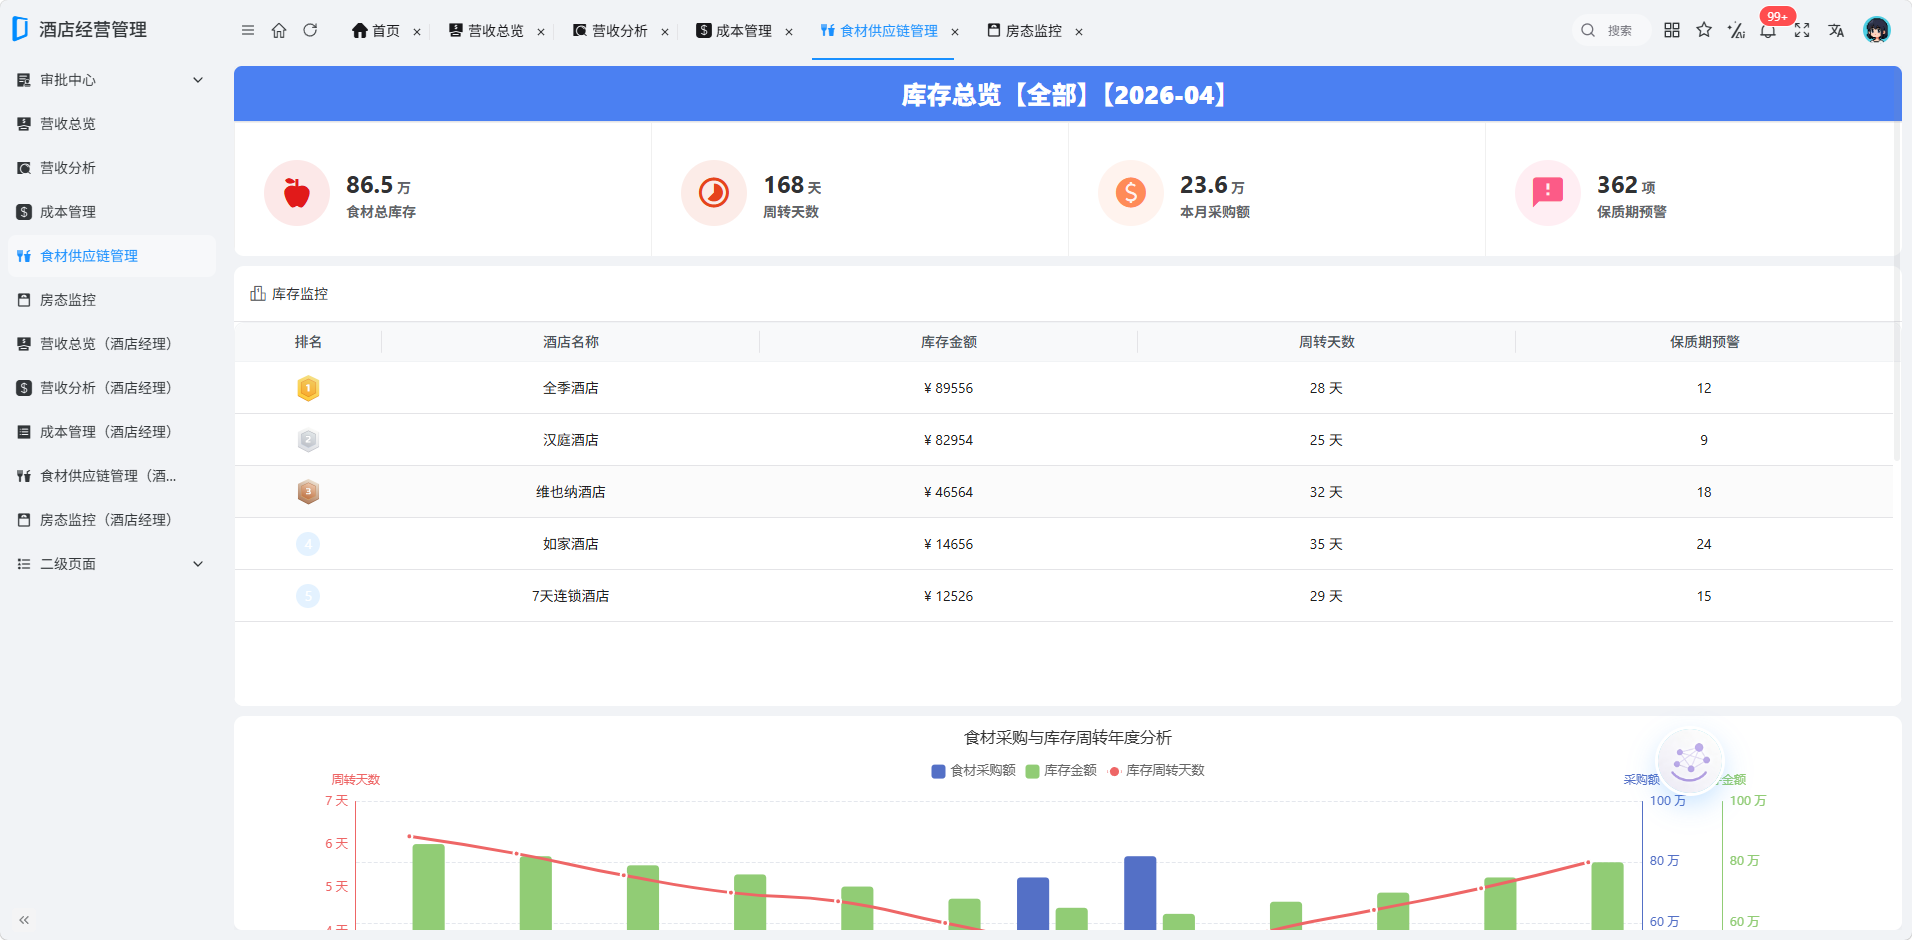Image resolution: width=1912 pixels, height=940 pixels.
Task: Open 食材供应链管理（酒... sidebar item
Action: (112, 476)
